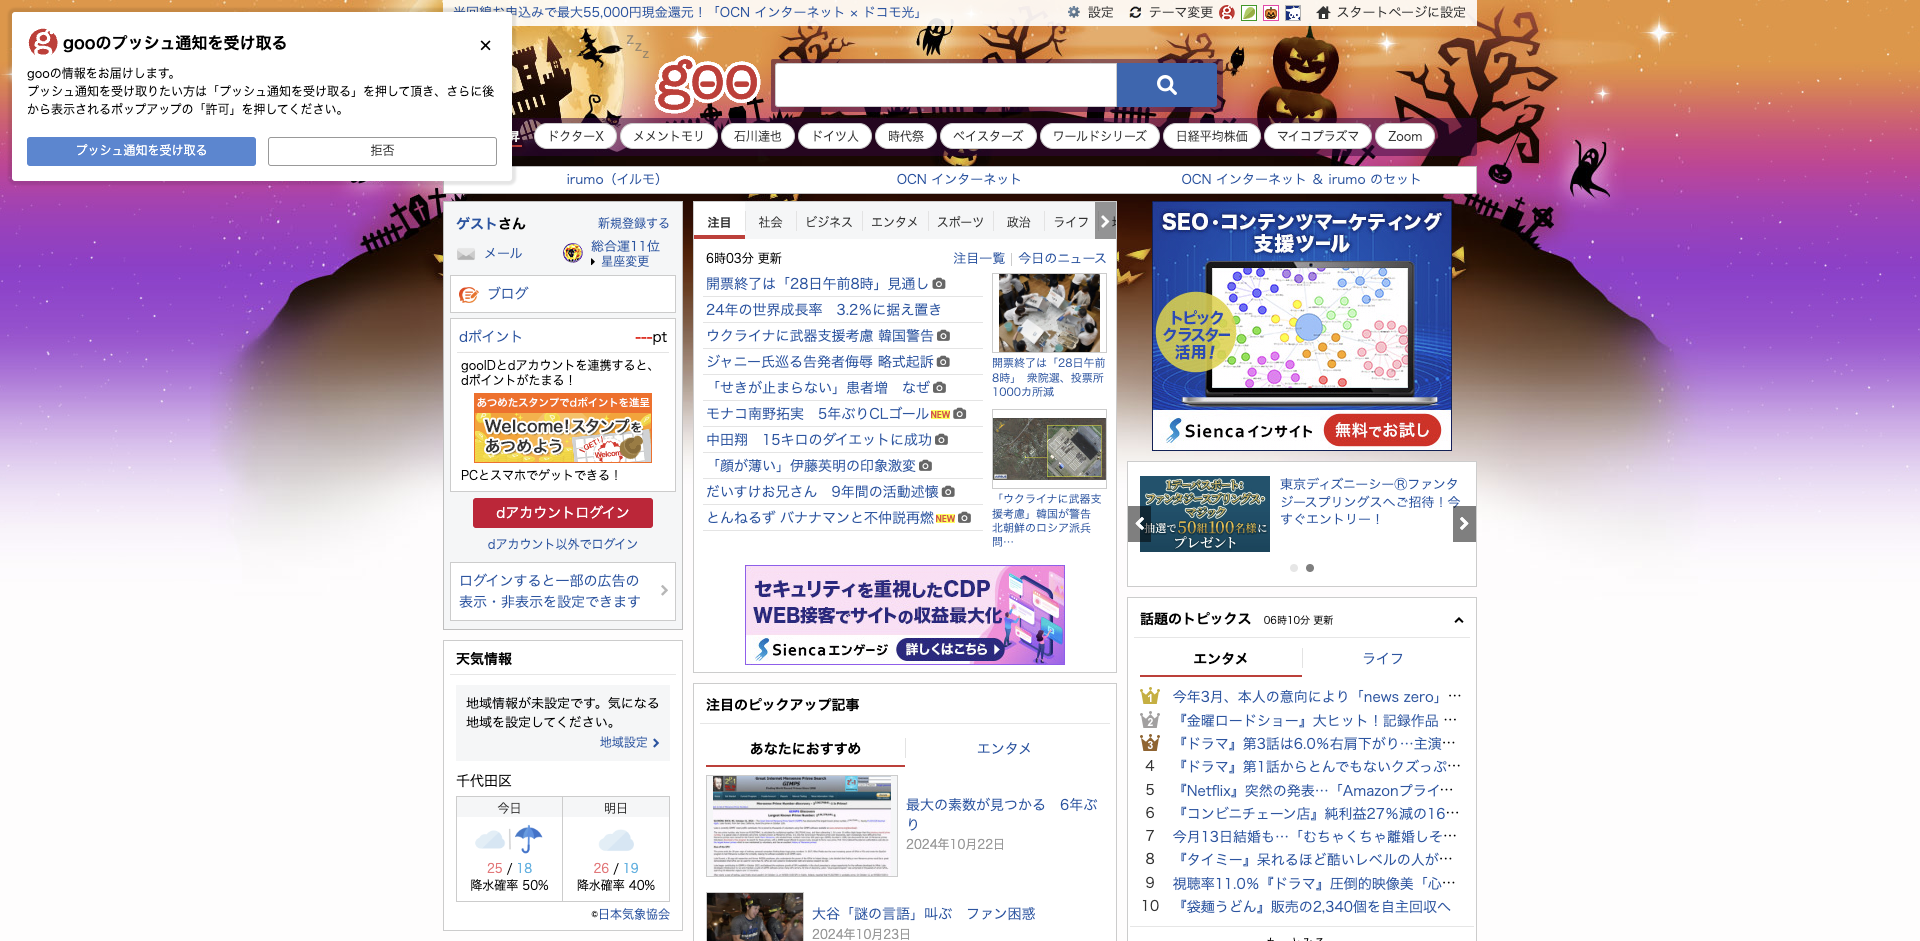The image size is (1920, 941).
Task: Click the メール envelope icon
Action: [466, 254]
